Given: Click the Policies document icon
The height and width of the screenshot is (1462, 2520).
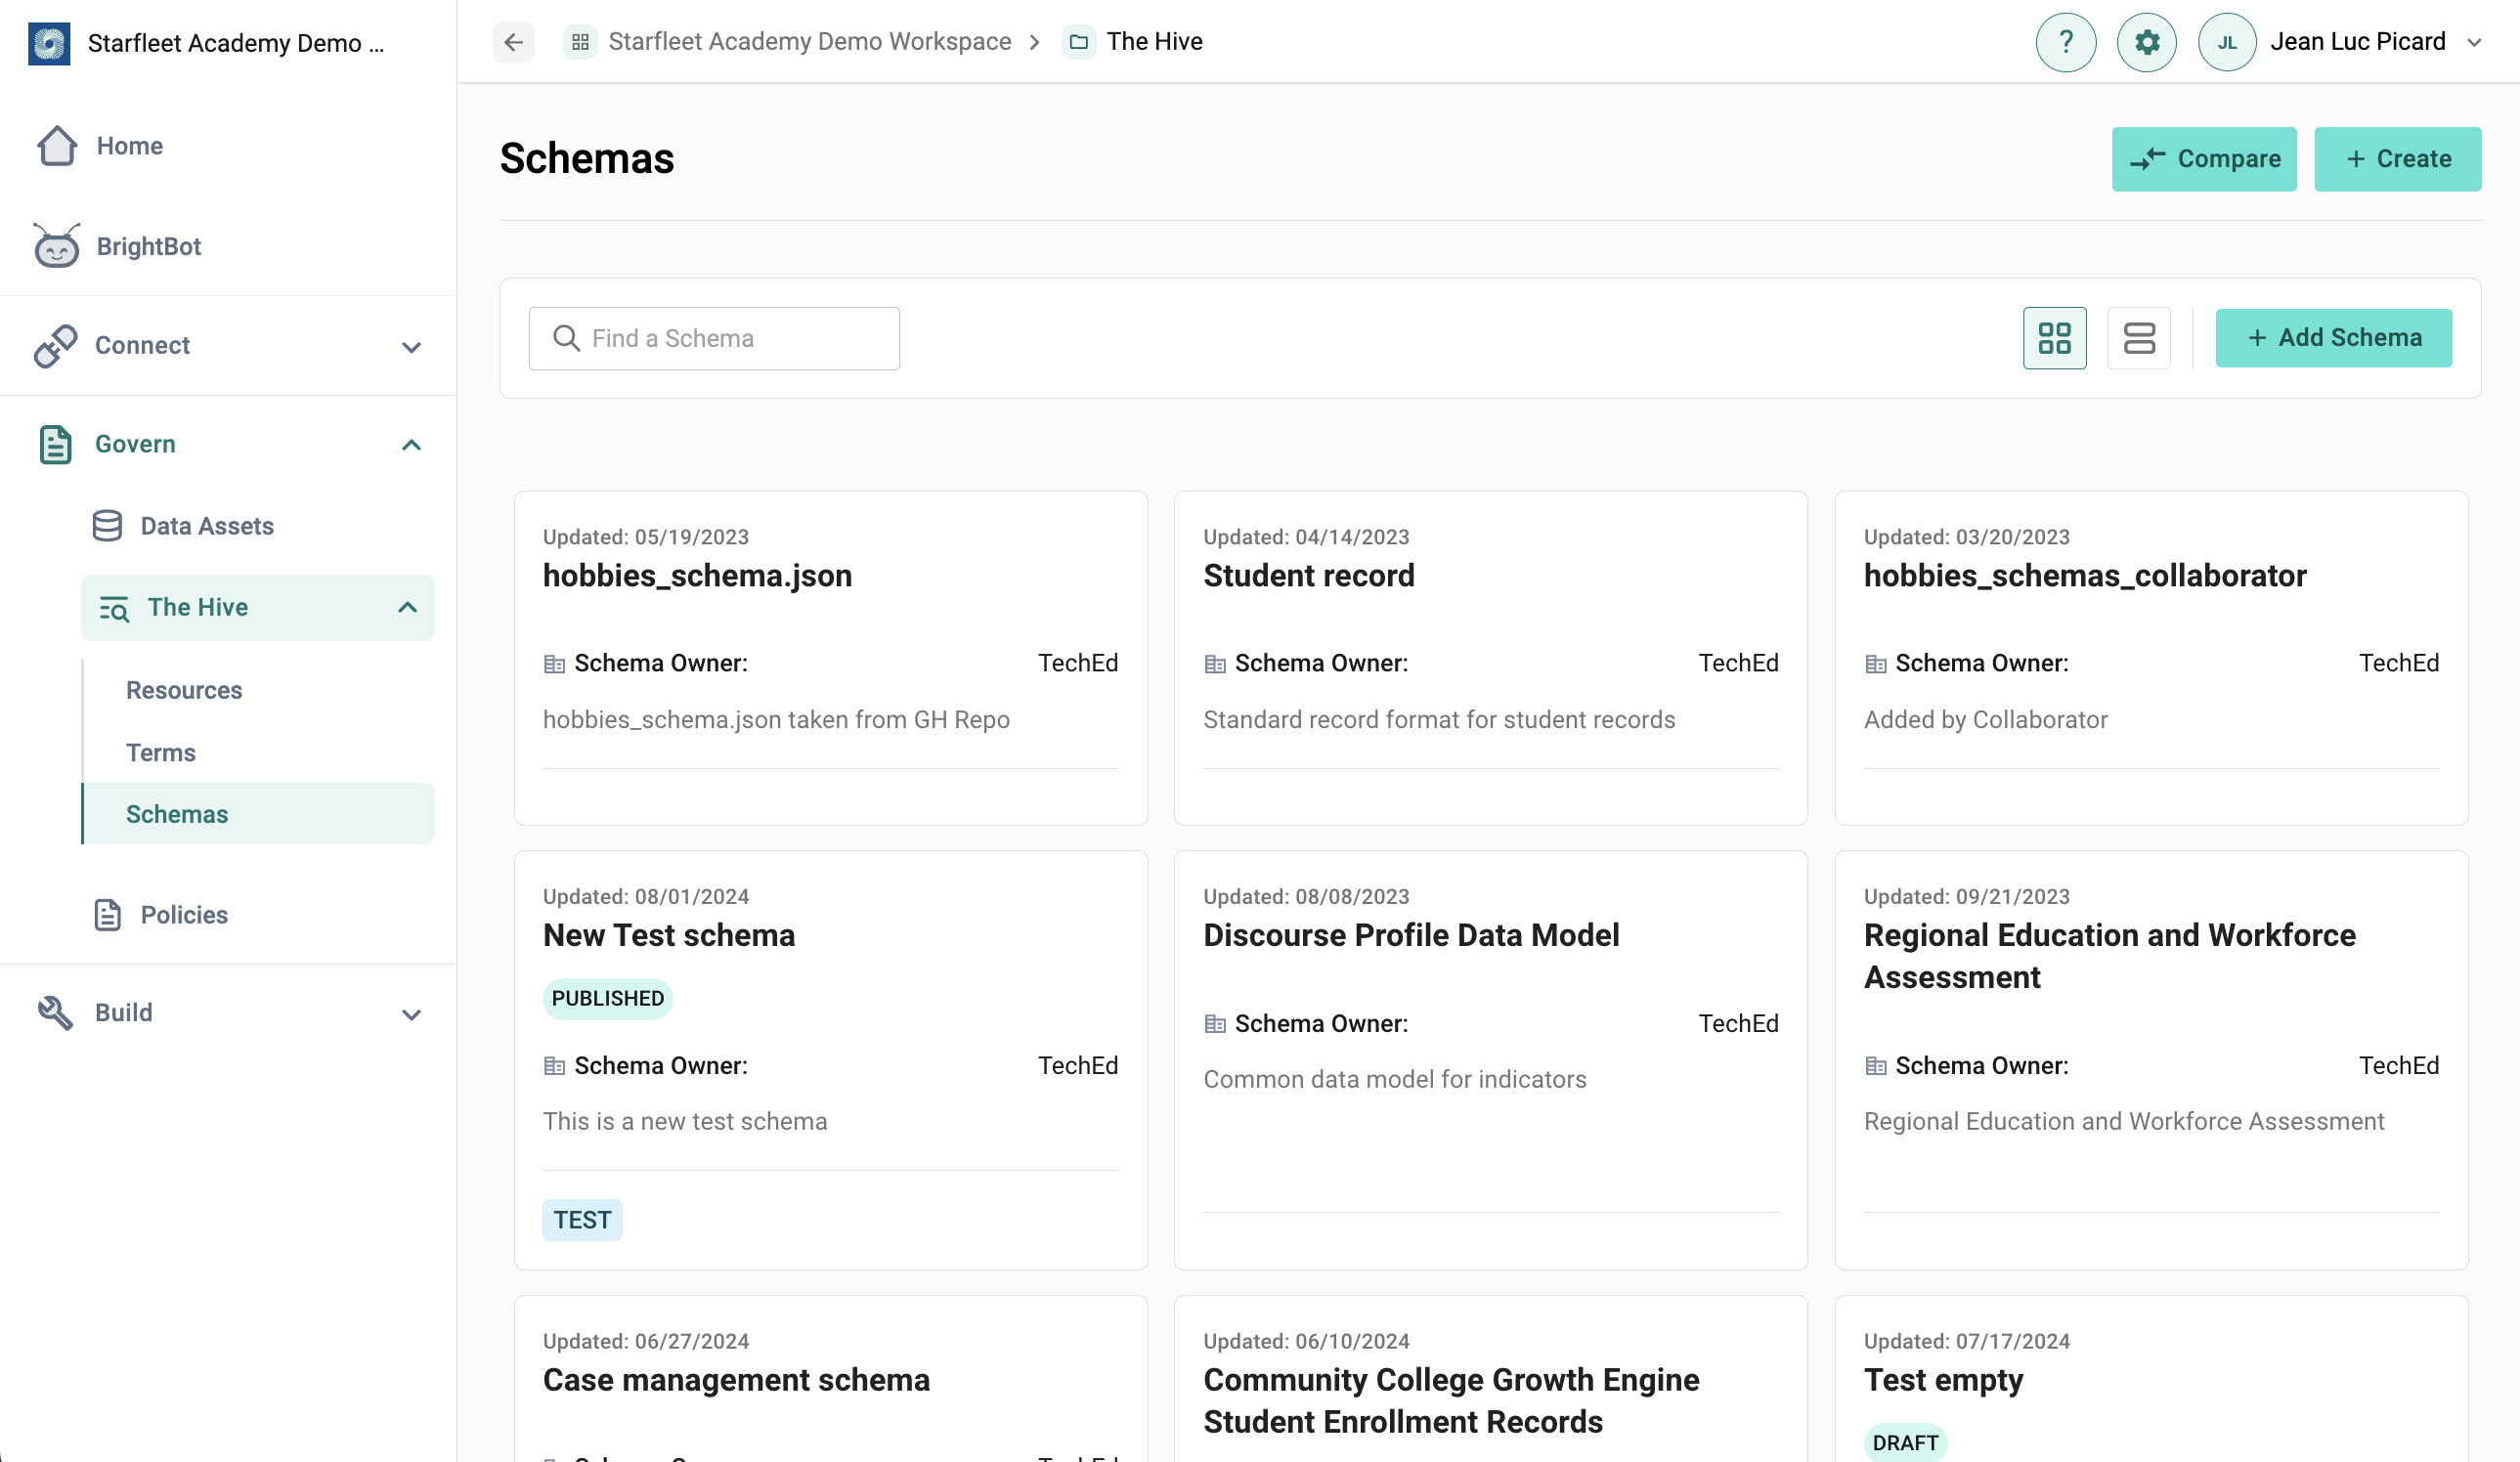Looking at the screenshot, I should point(107,915).
